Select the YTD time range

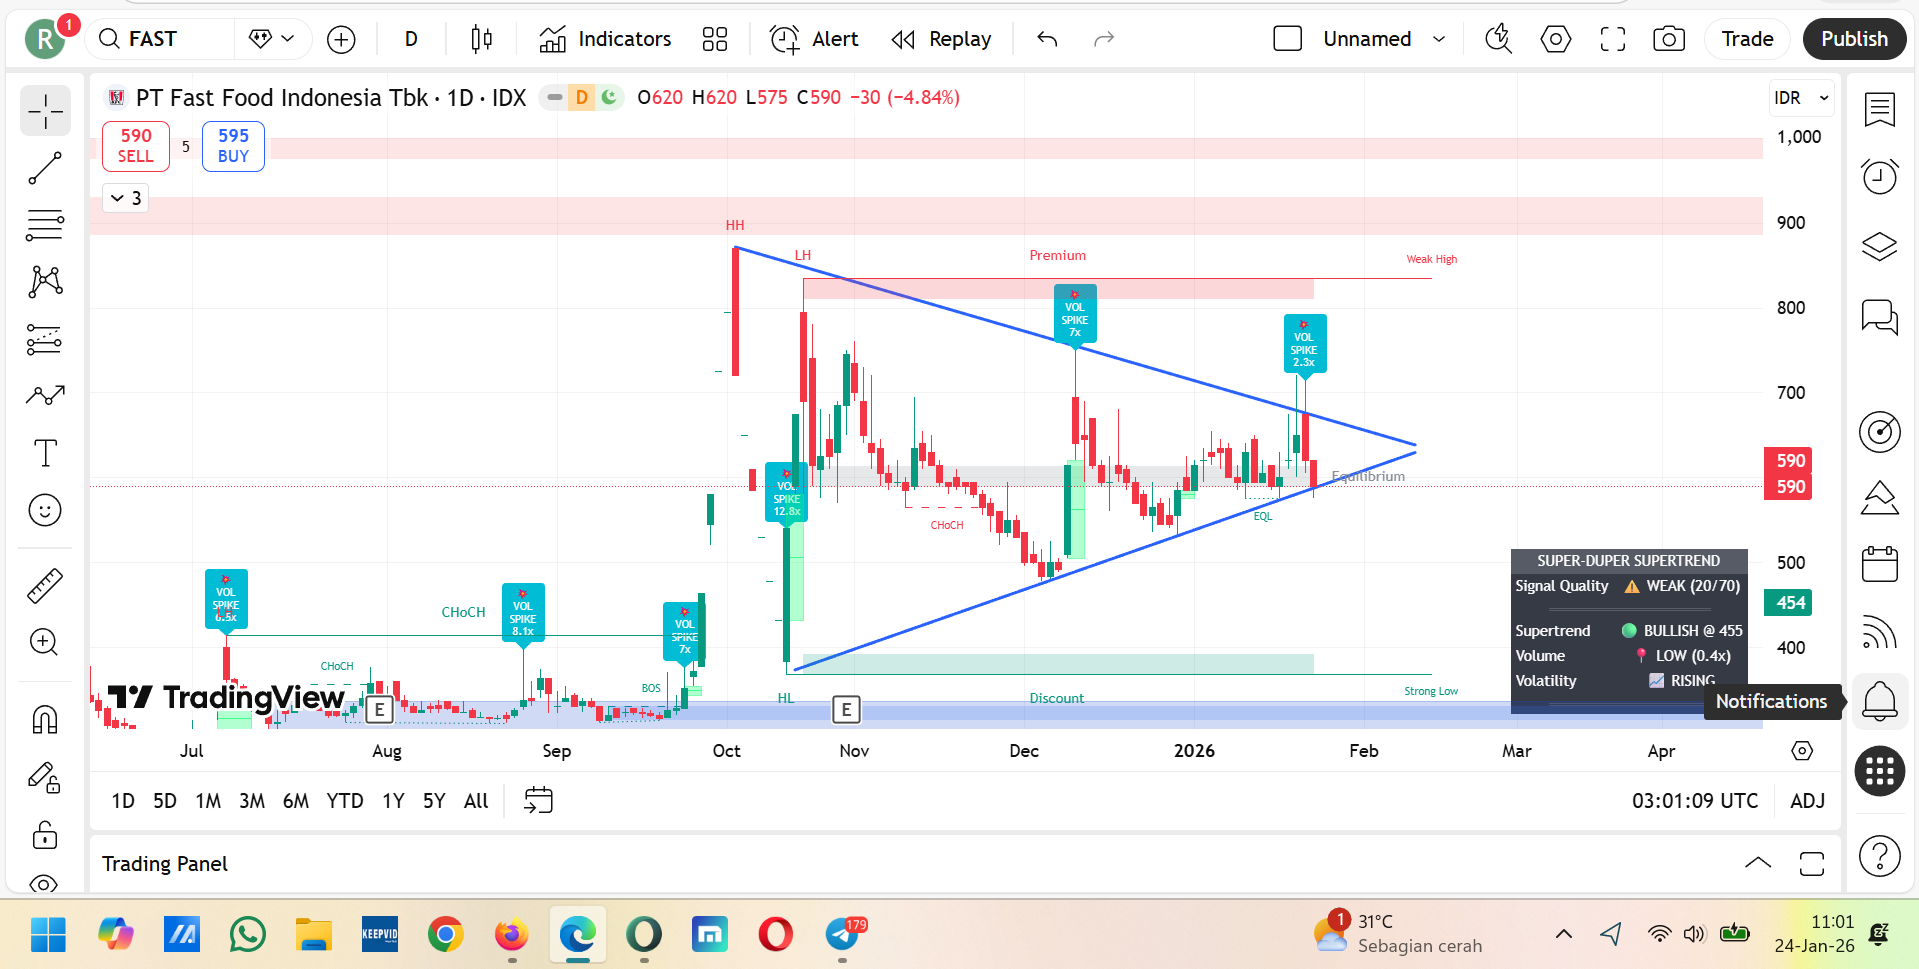[x=345, y=800]
